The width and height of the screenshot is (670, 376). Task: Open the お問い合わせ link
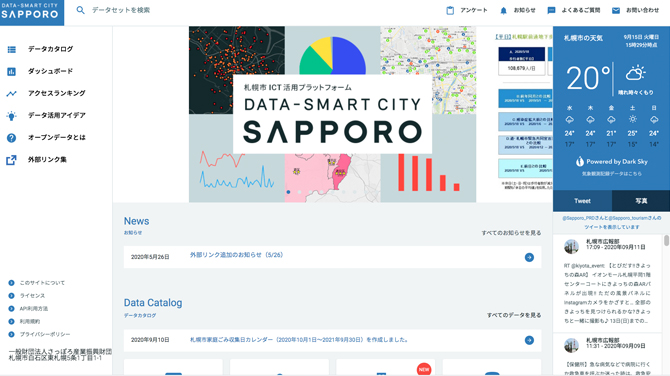642,10
